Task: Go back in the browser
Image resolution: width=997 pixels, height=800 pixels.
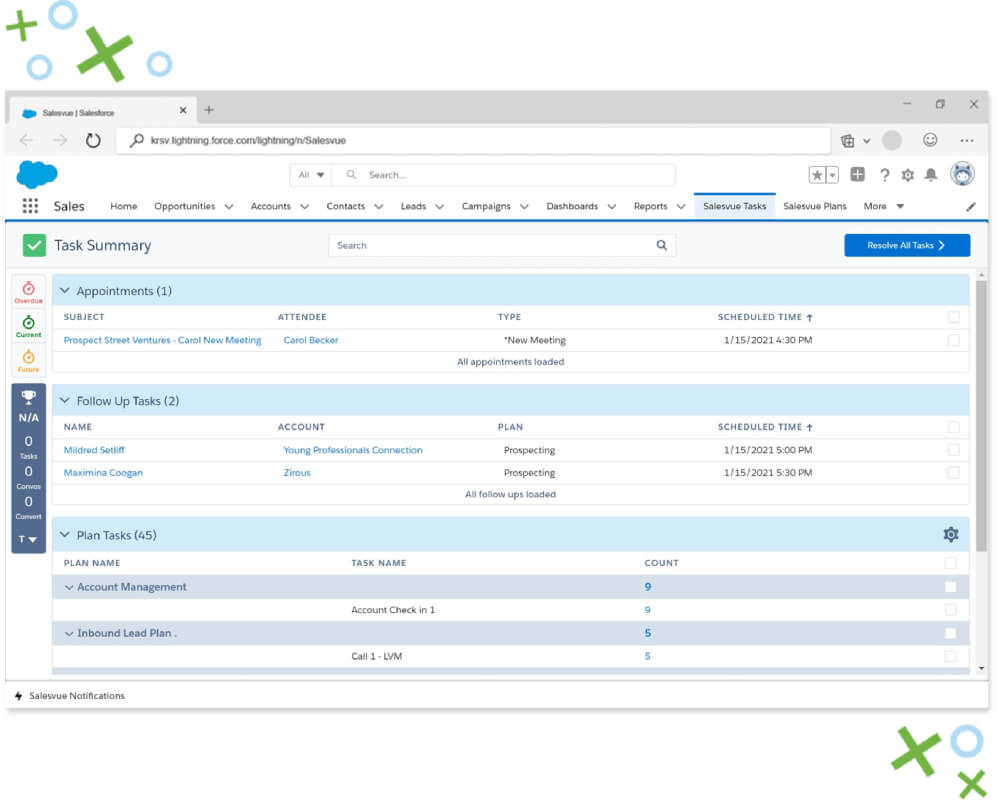Action: 27,141
